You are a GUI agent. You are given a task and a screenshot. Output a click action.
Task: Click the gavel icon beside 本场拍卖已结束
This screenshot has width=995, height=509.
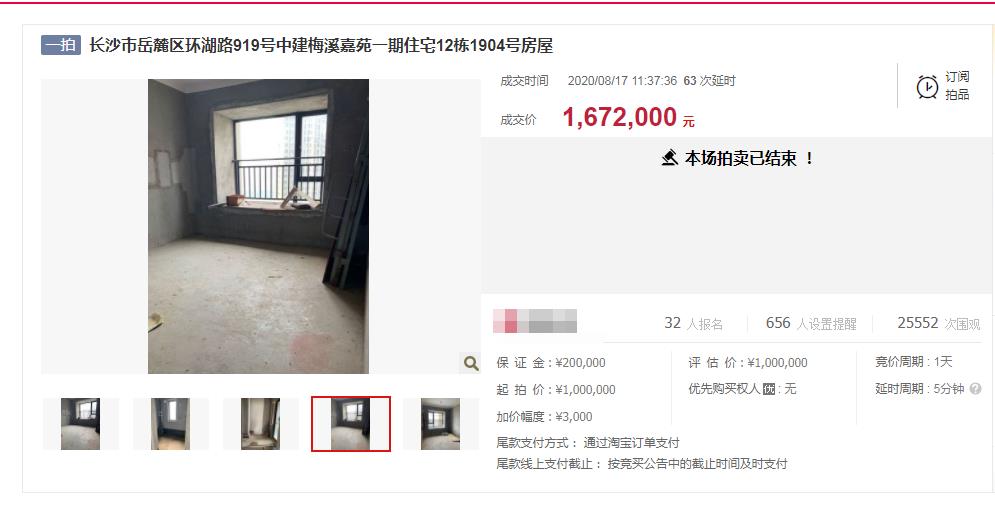click(x=669, y=157)
